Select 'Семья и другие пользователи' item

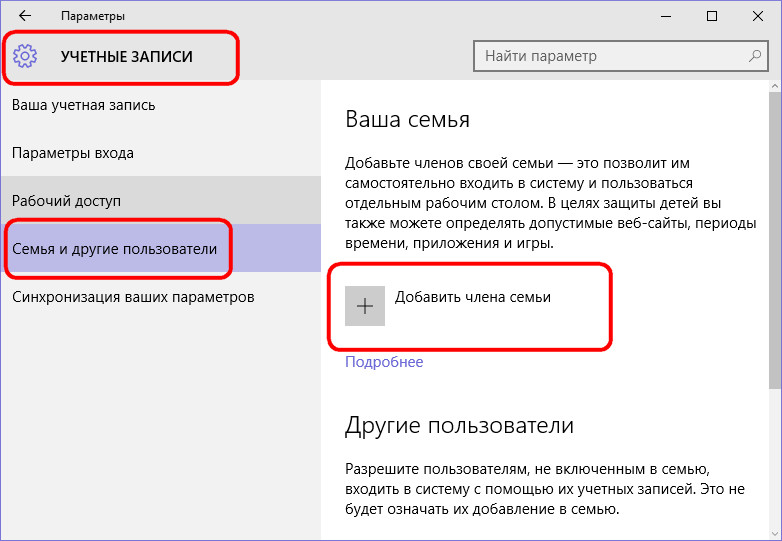click(161, 248)
